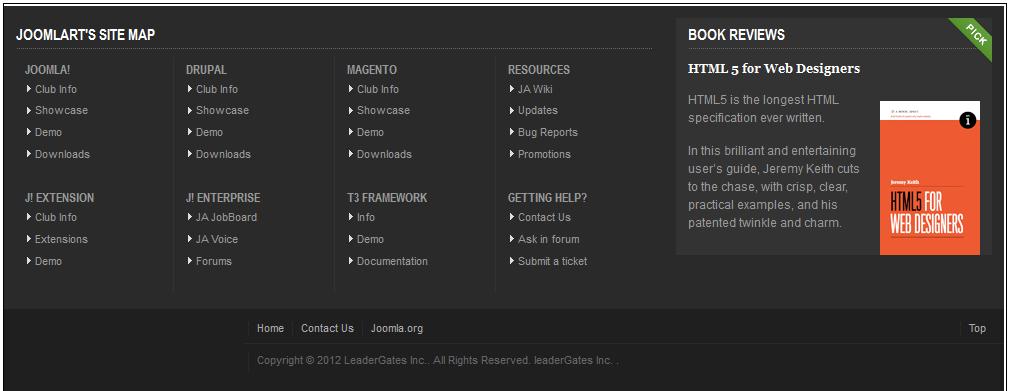View Showcase under Magento heading
The width and height of the screenshot is (1009, 391).
(383, 111)
